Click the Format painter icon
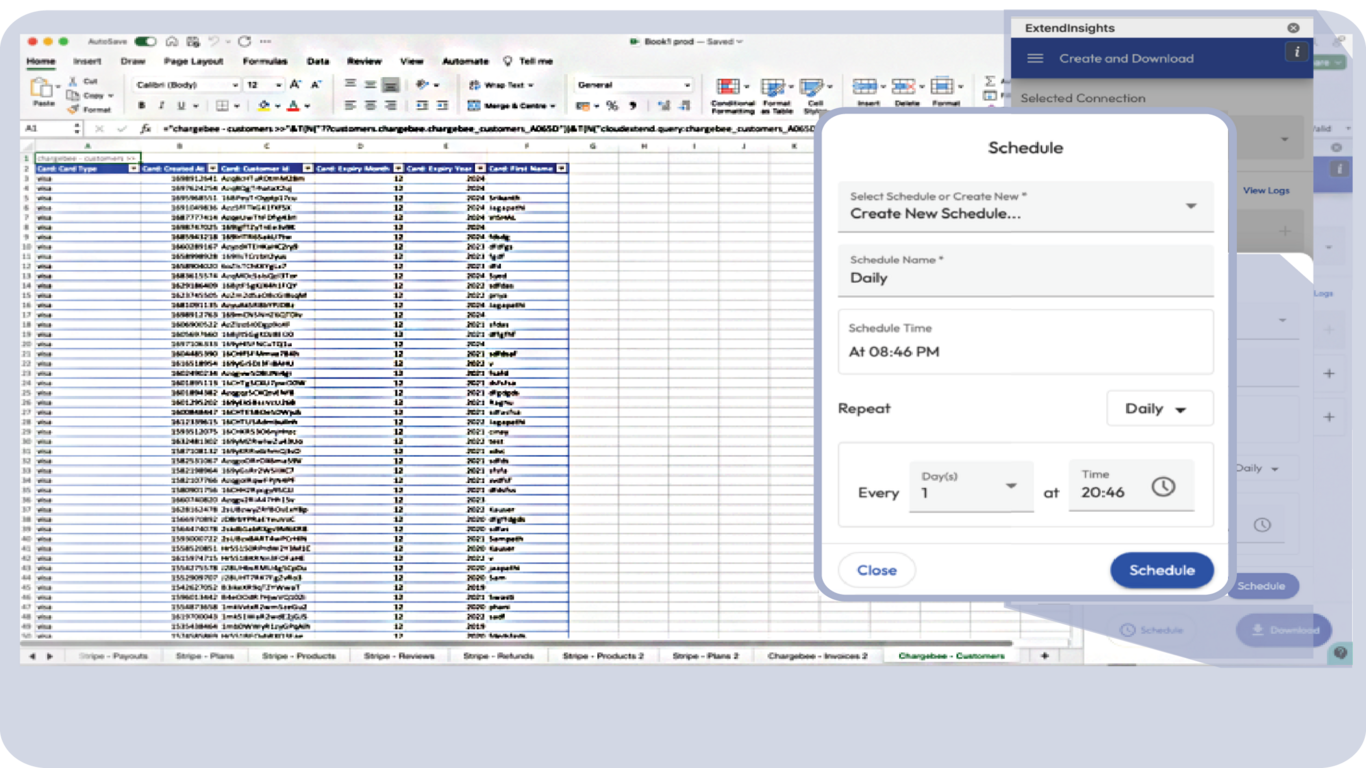 point(72,109)
